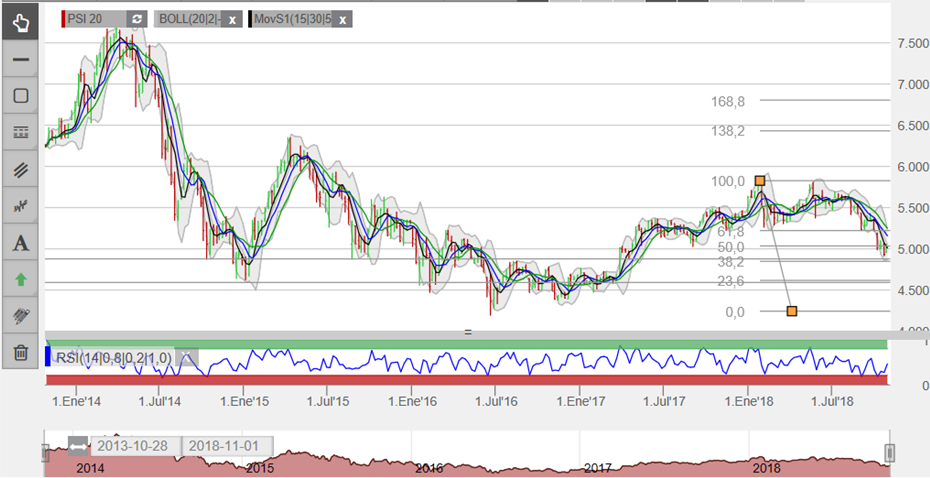Click the Fibonacci level label 168,8
Viewport: 930px width, 478px height.
tap(728, 101)
